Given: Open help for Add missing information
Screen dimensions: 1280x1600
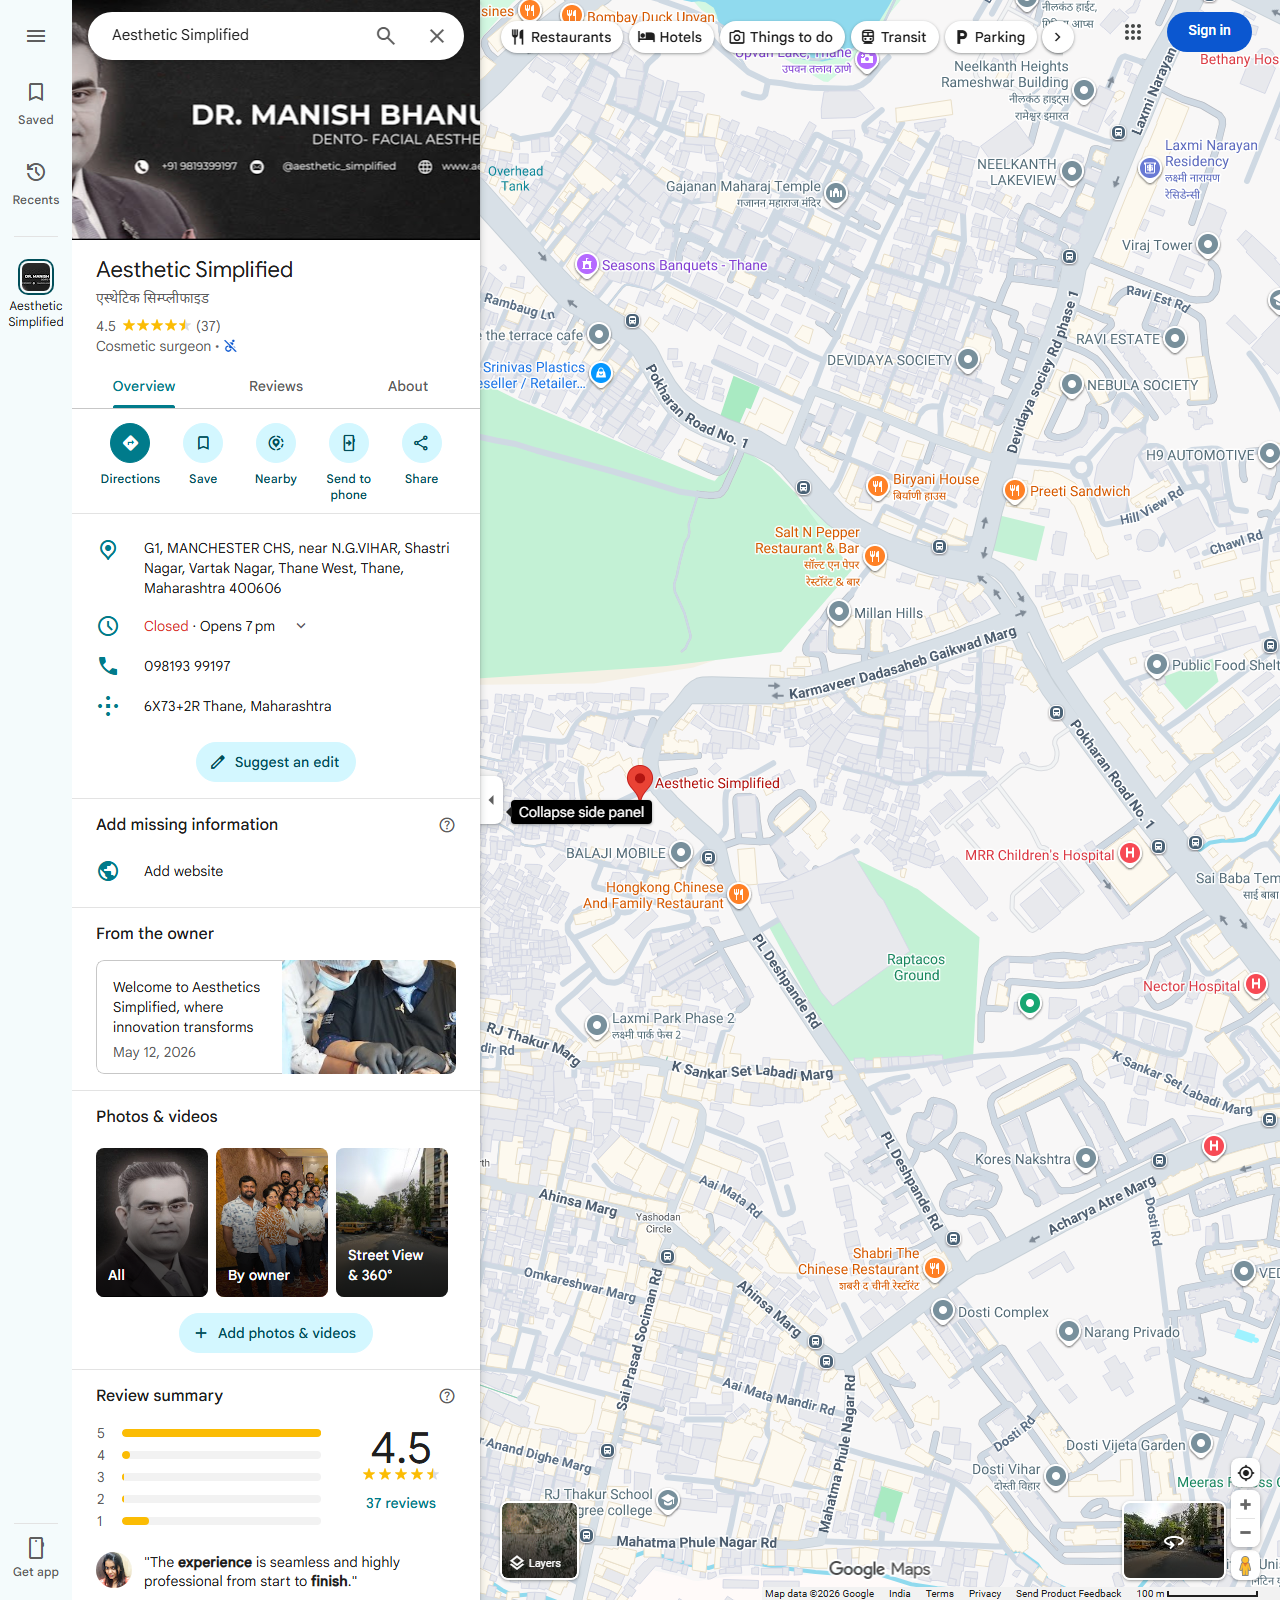Looking at the screenshot, I should pyautogui.click(x=447, y=825).
